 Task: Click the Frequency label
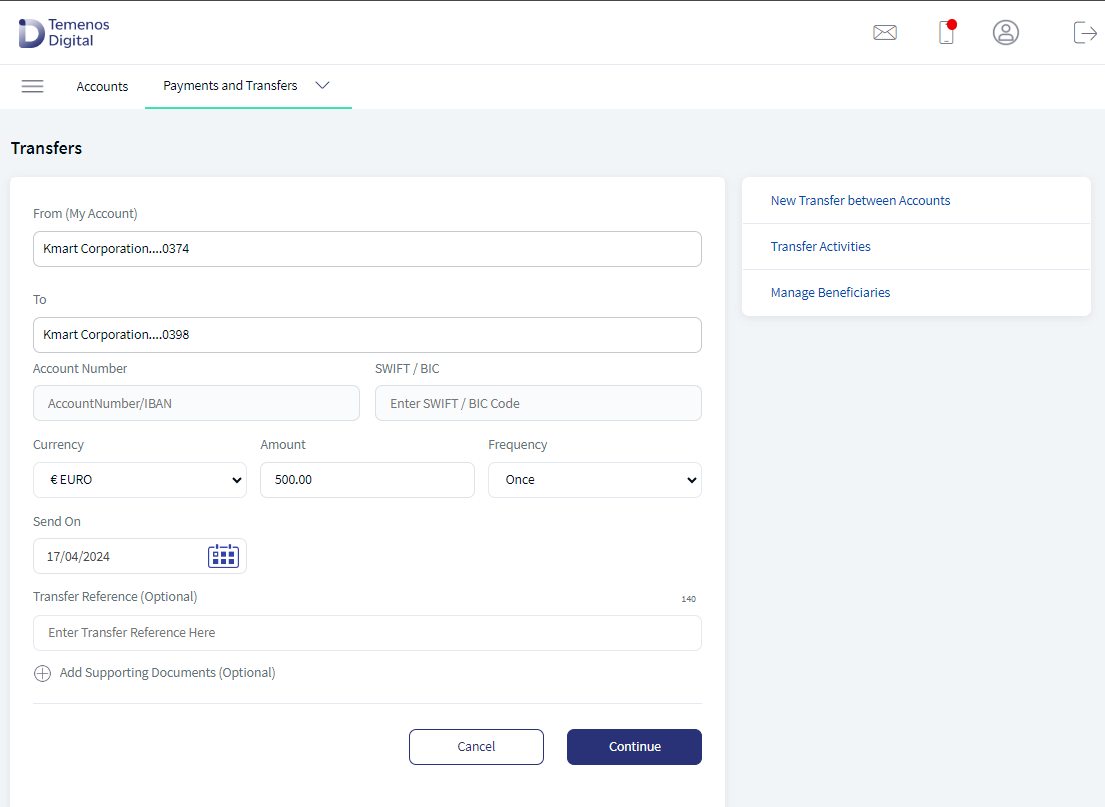point(517,445)
